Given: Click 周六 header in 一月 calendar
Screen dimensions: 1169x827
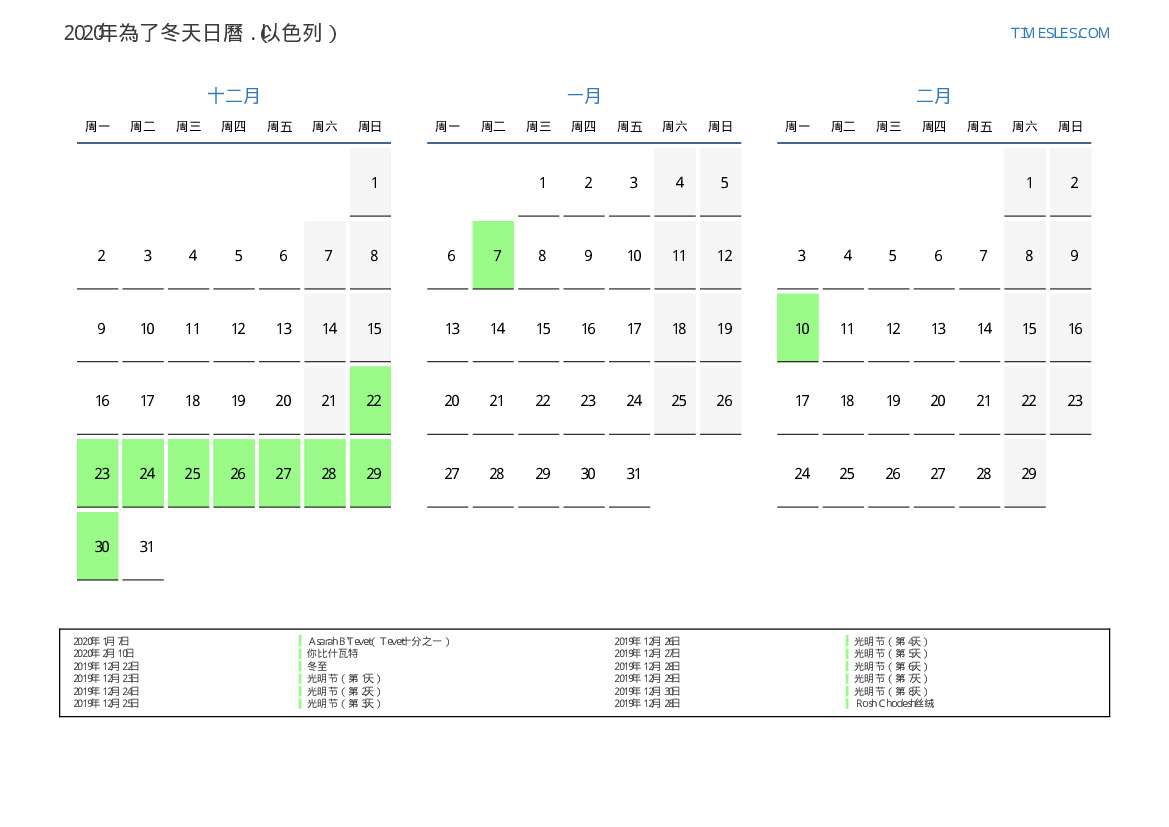Looking at the screenshot, I should click(675, 127).
